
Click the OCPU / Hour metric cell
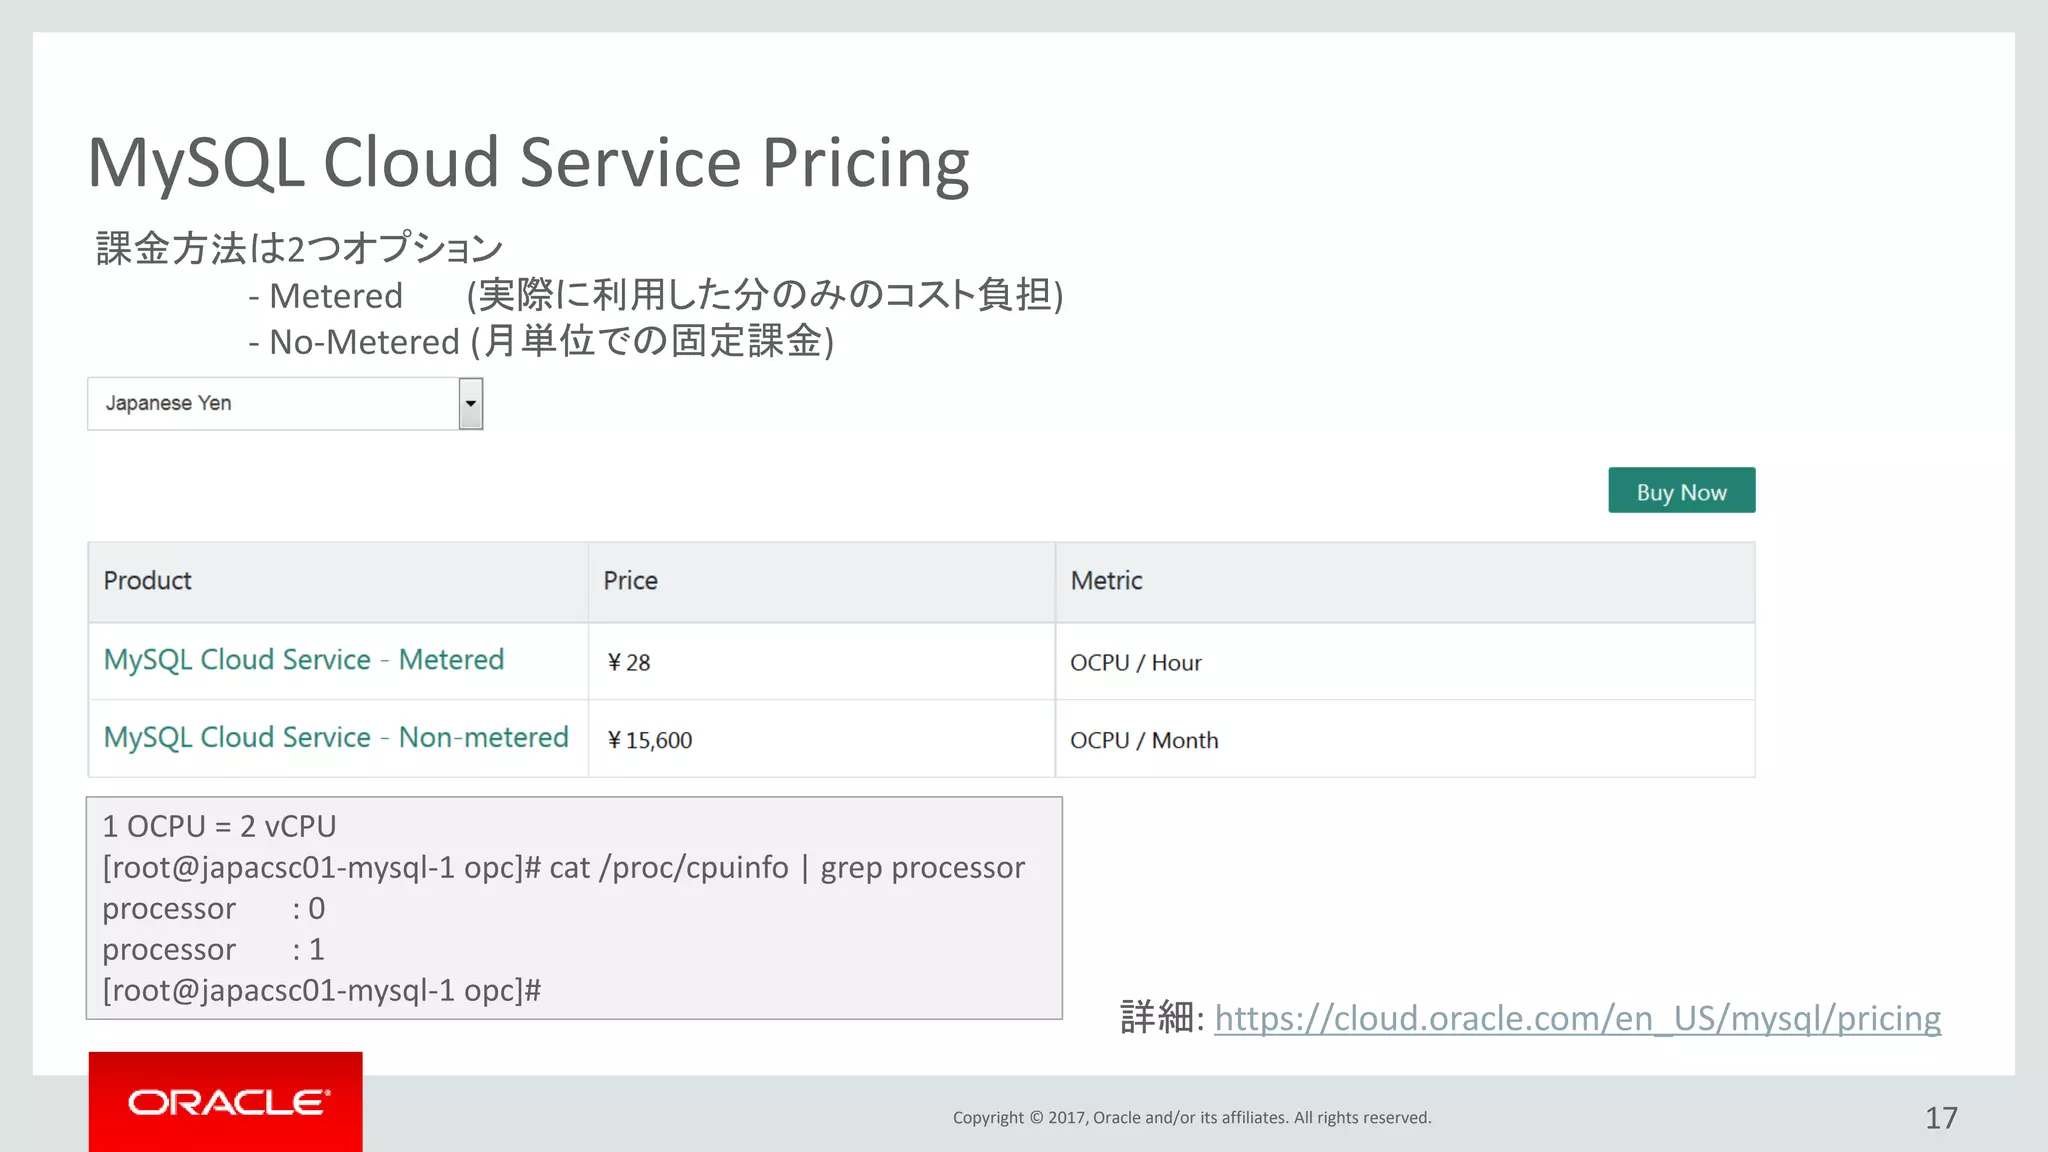1405,662
